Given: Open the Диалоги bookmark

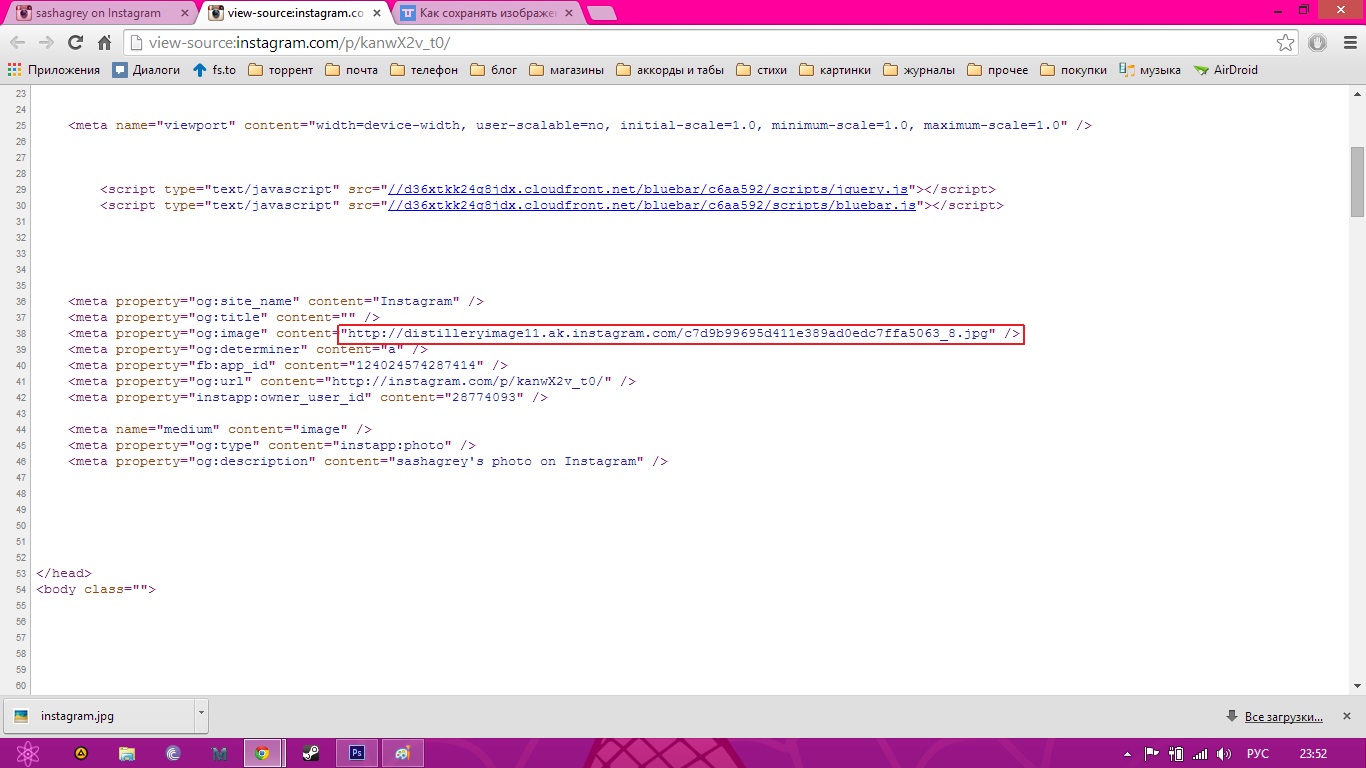Looking at the screenshot, I should [146, 70].
